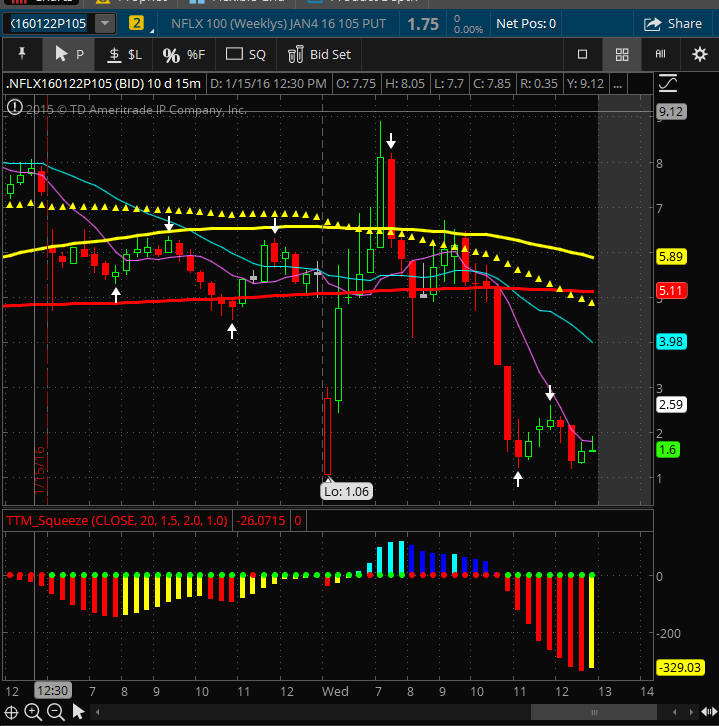Click the symbol input field
This screenshot has height=726, width=719.
pyautogui.click(x=48, y=23)
